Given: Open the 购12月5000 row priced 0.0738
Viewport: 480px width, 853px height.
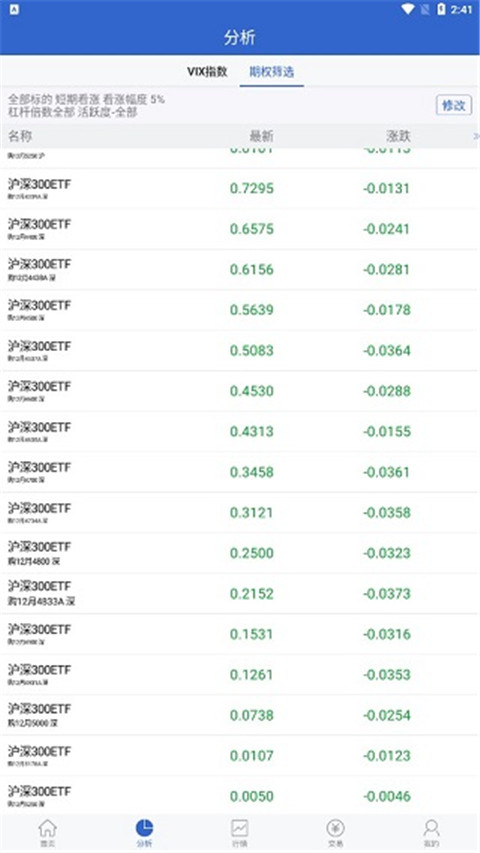Looking at the screenshot, I should (x=240, y=715).
